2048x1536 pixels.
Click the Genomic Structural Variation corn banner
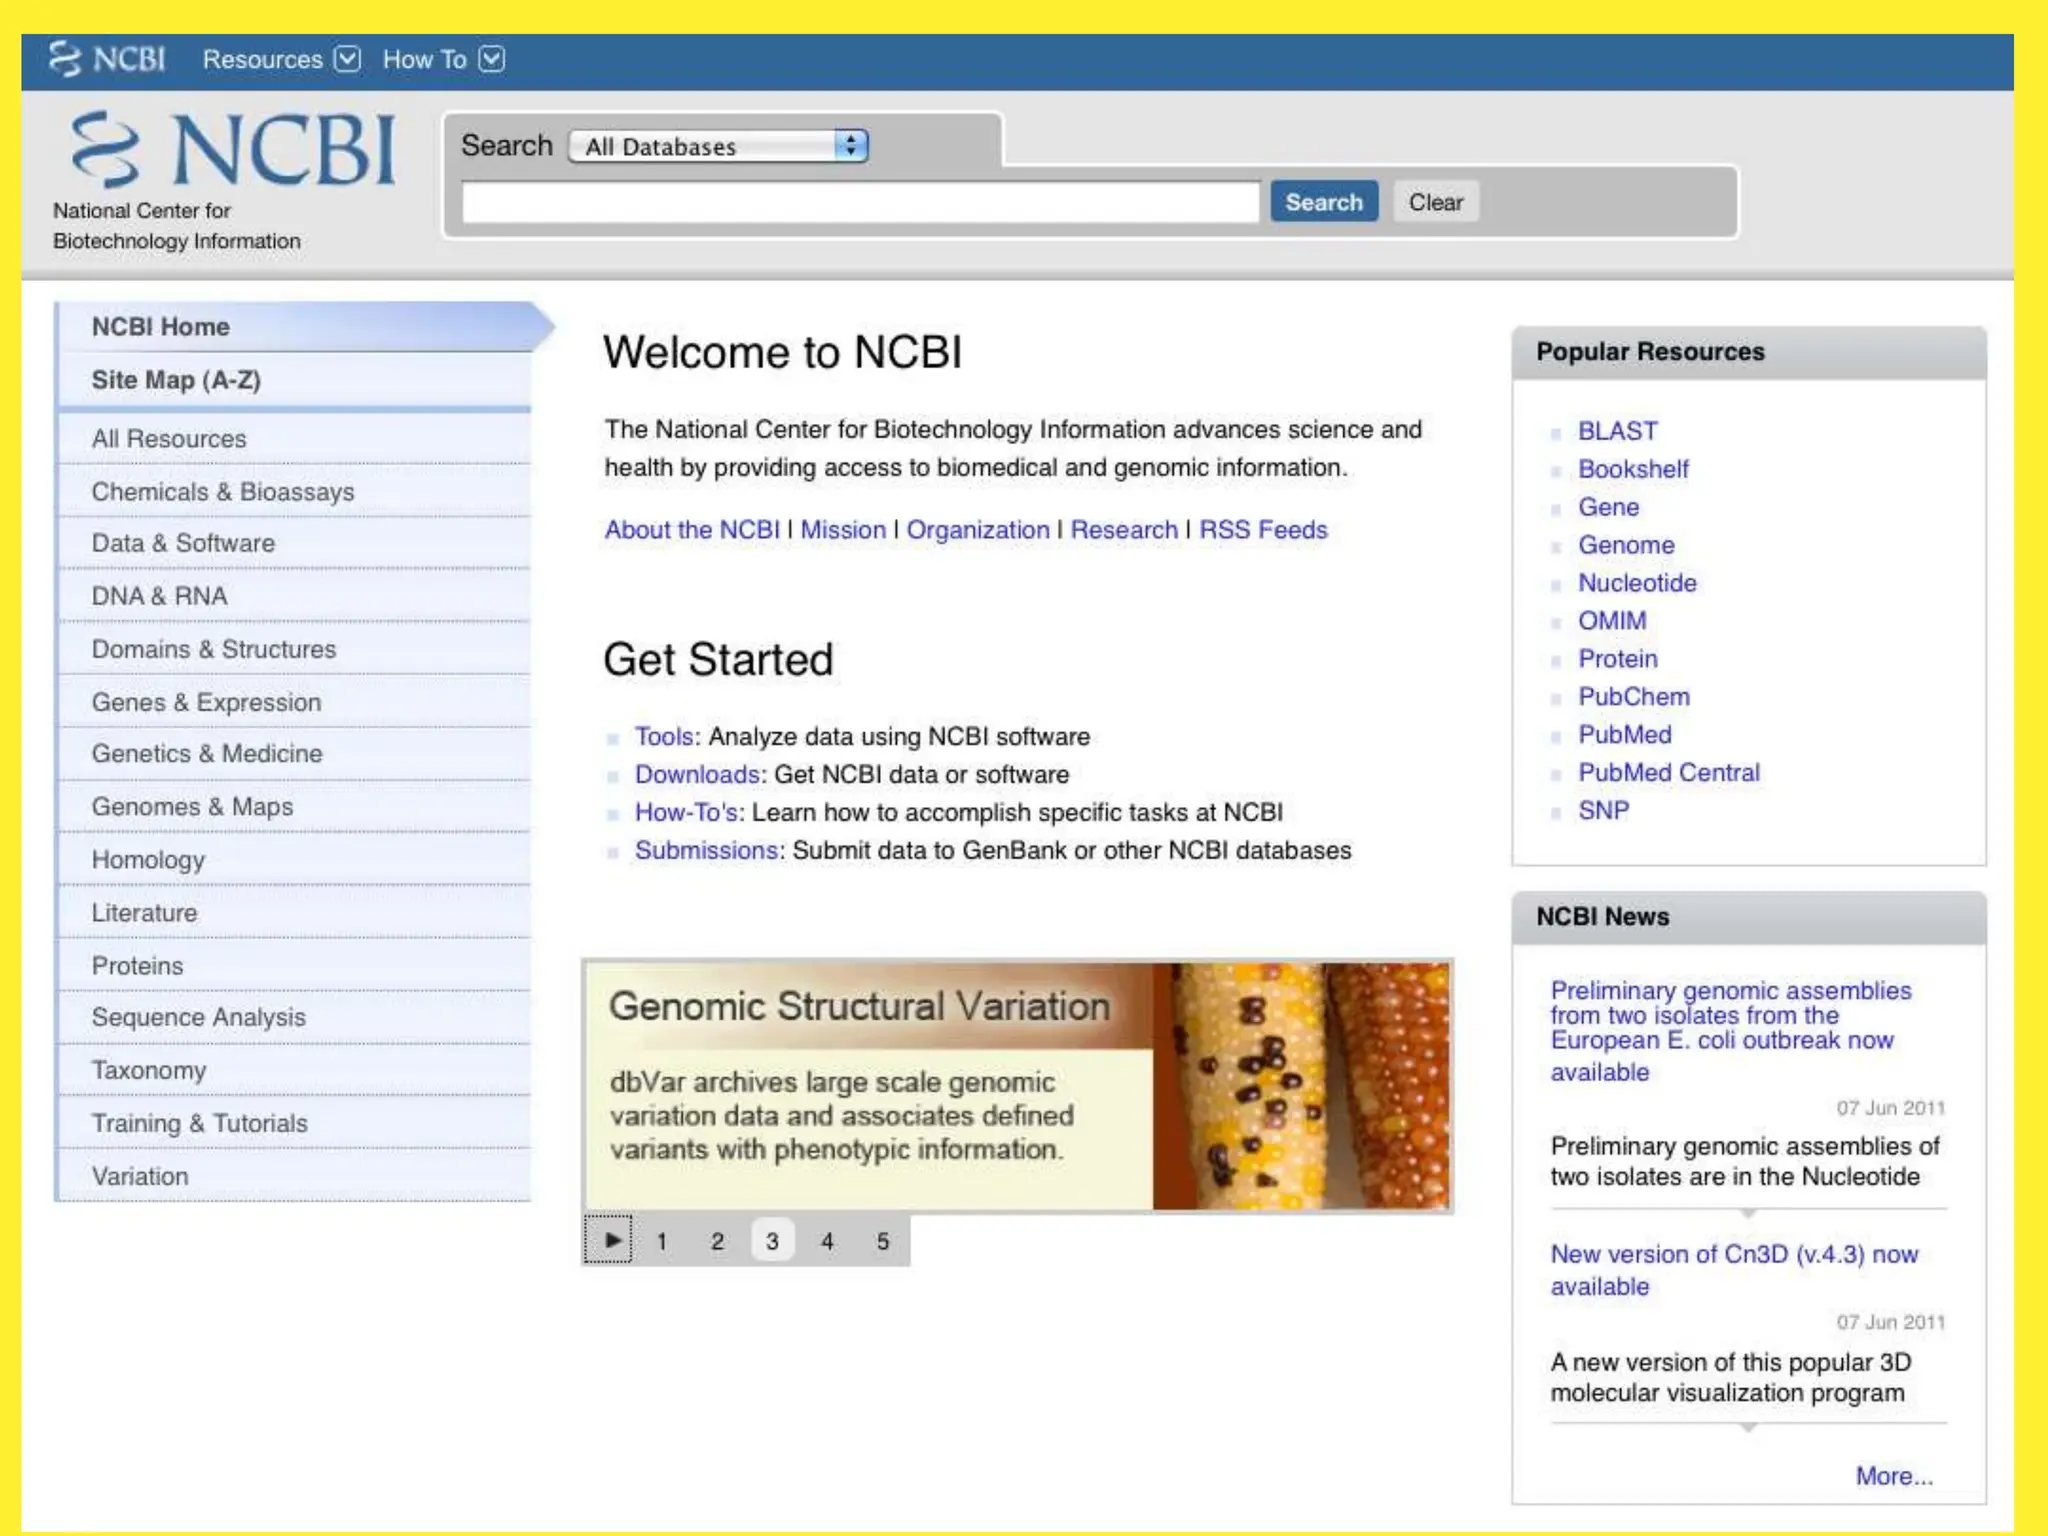click(x=1016, y=1086)
